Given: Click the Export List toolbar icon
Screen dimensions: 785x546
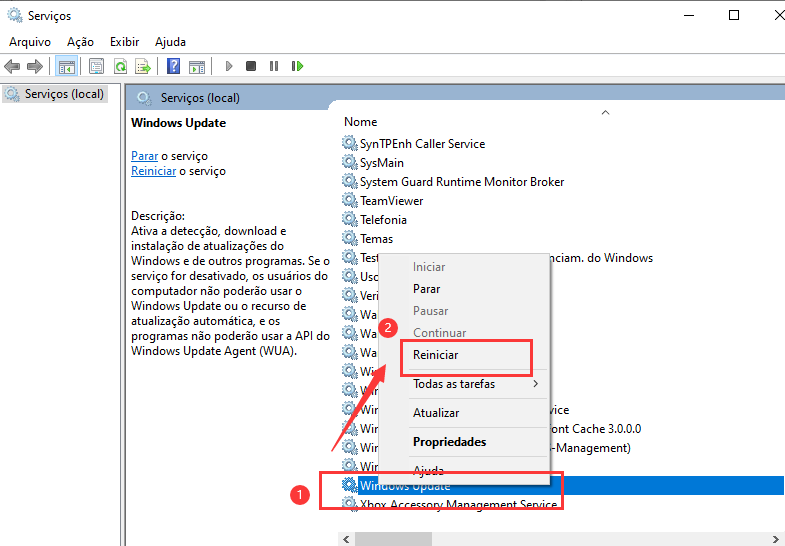Looking at the screenshot, I should point(143,66).
